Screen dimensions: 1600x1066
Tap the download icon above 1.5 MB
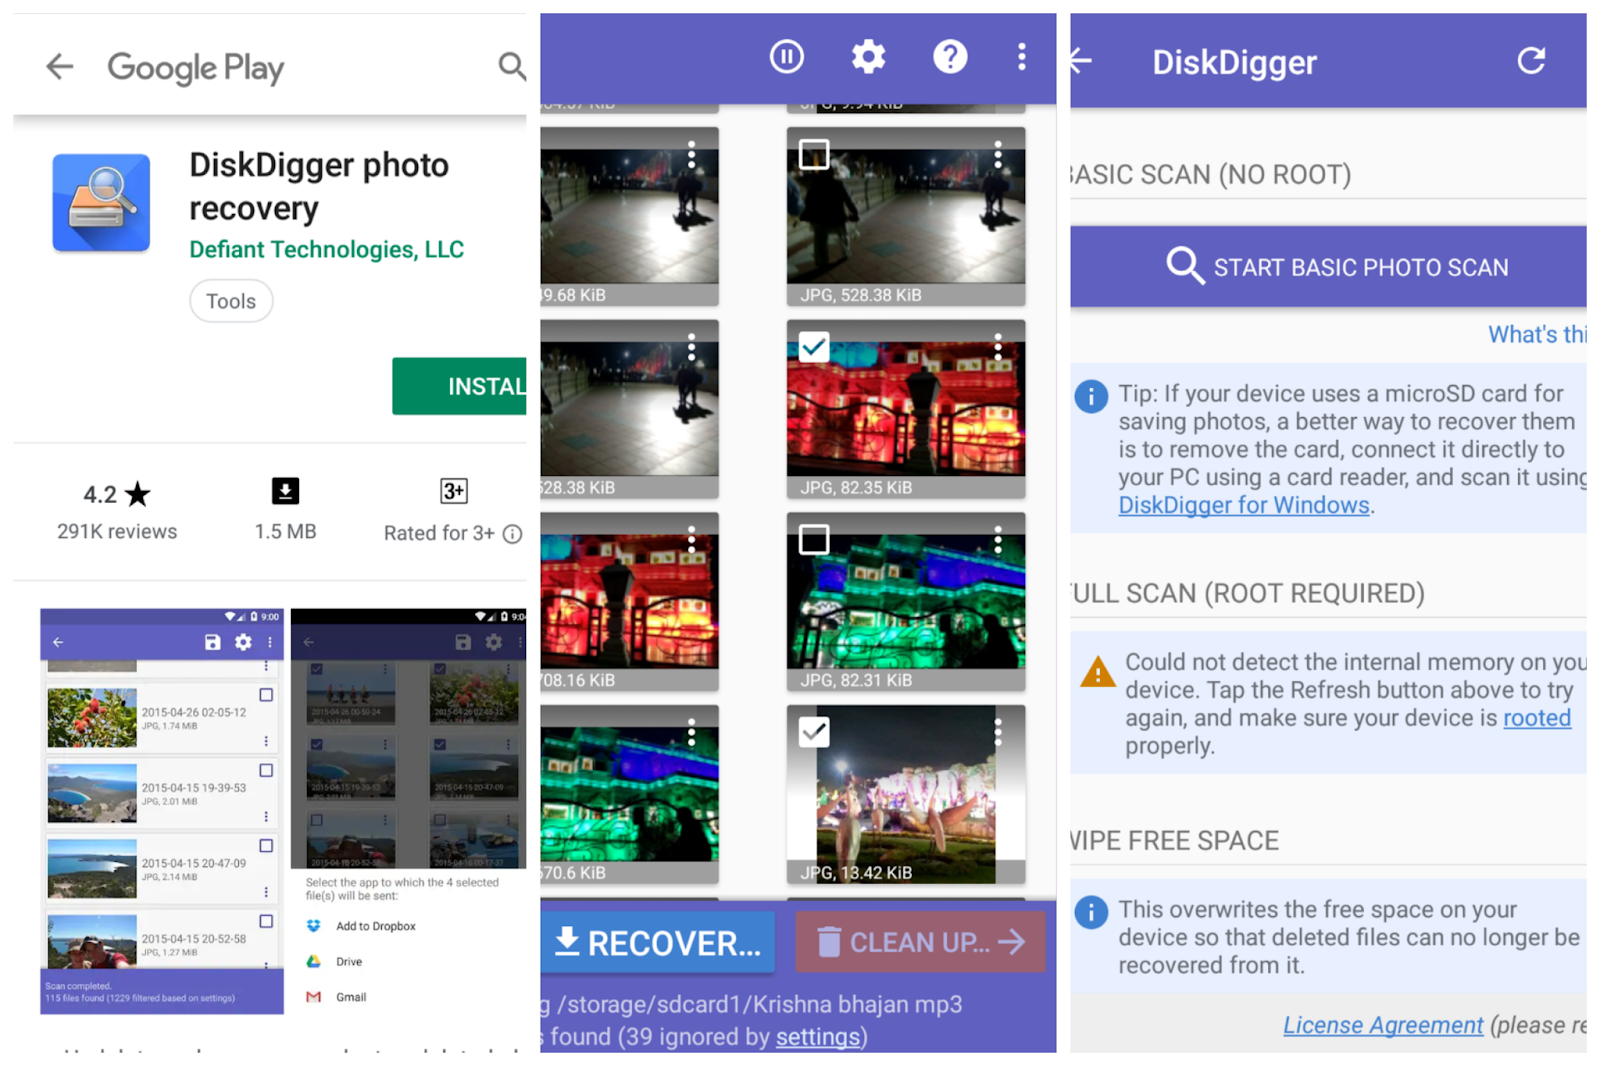point(285,491)
